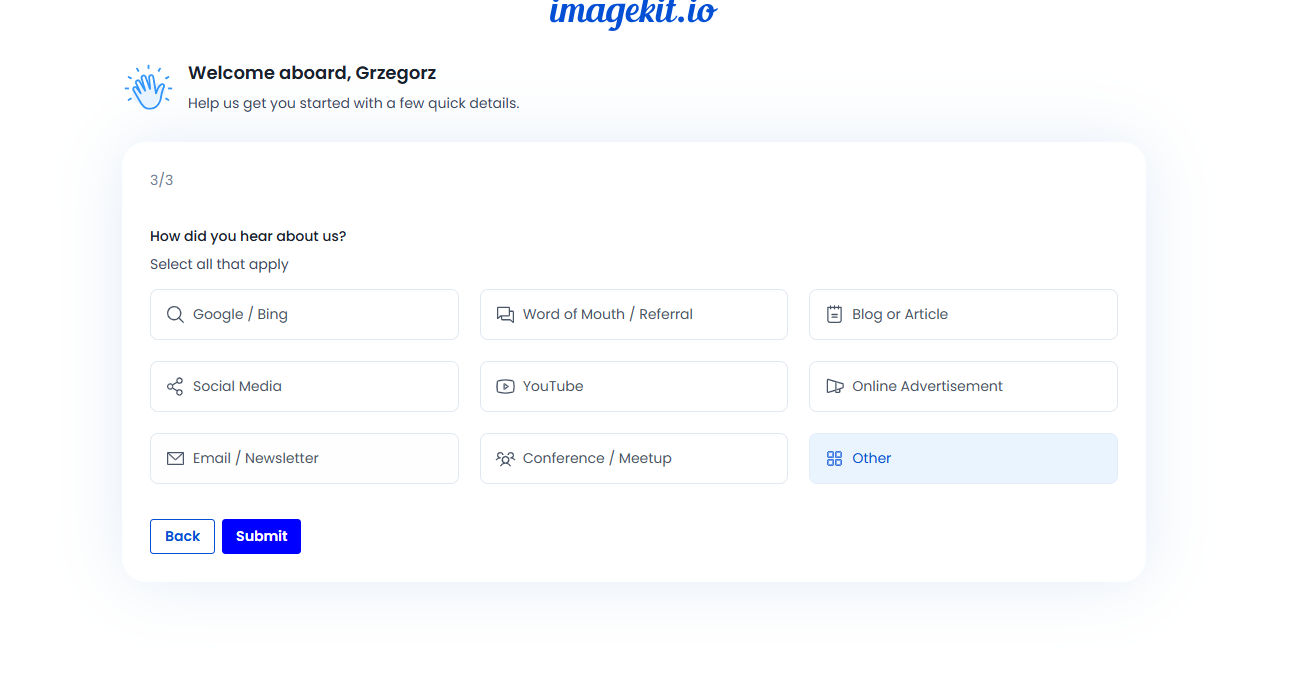1313x678 pixels.
Task: Click the magnifying glass icon for Google / Bing
Action: coord(175,314)
